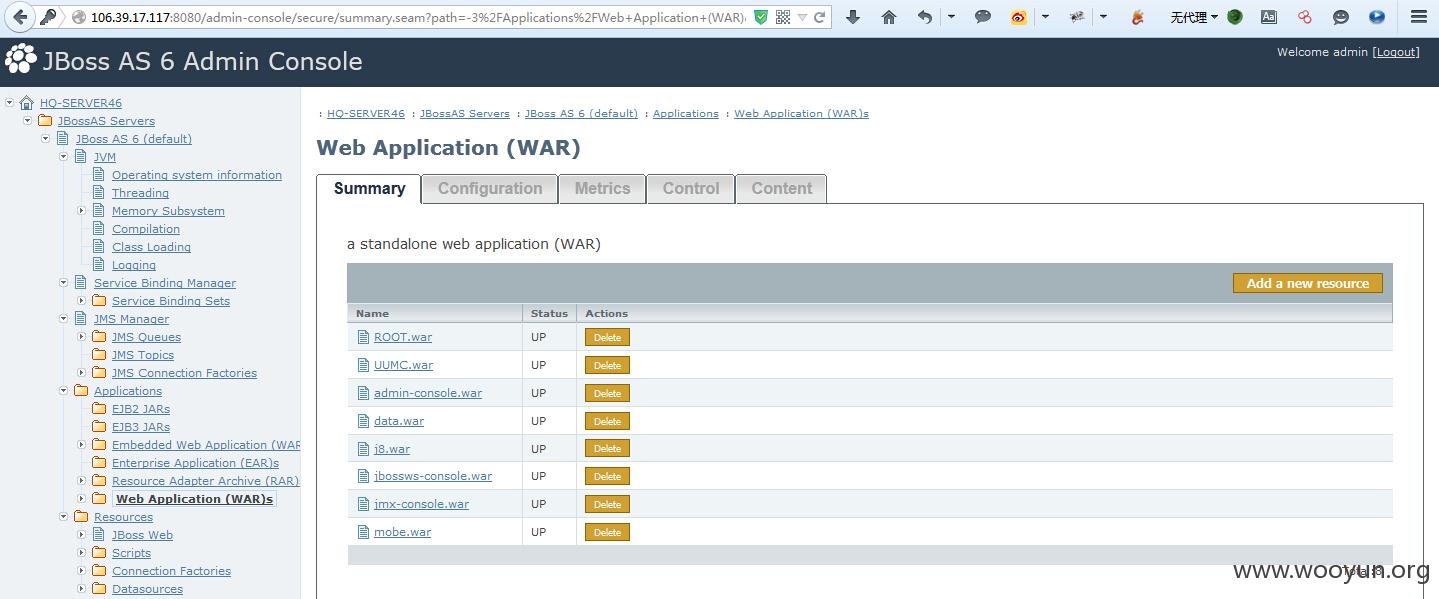Expand the Service Binding Sets node

pos(82,301)
